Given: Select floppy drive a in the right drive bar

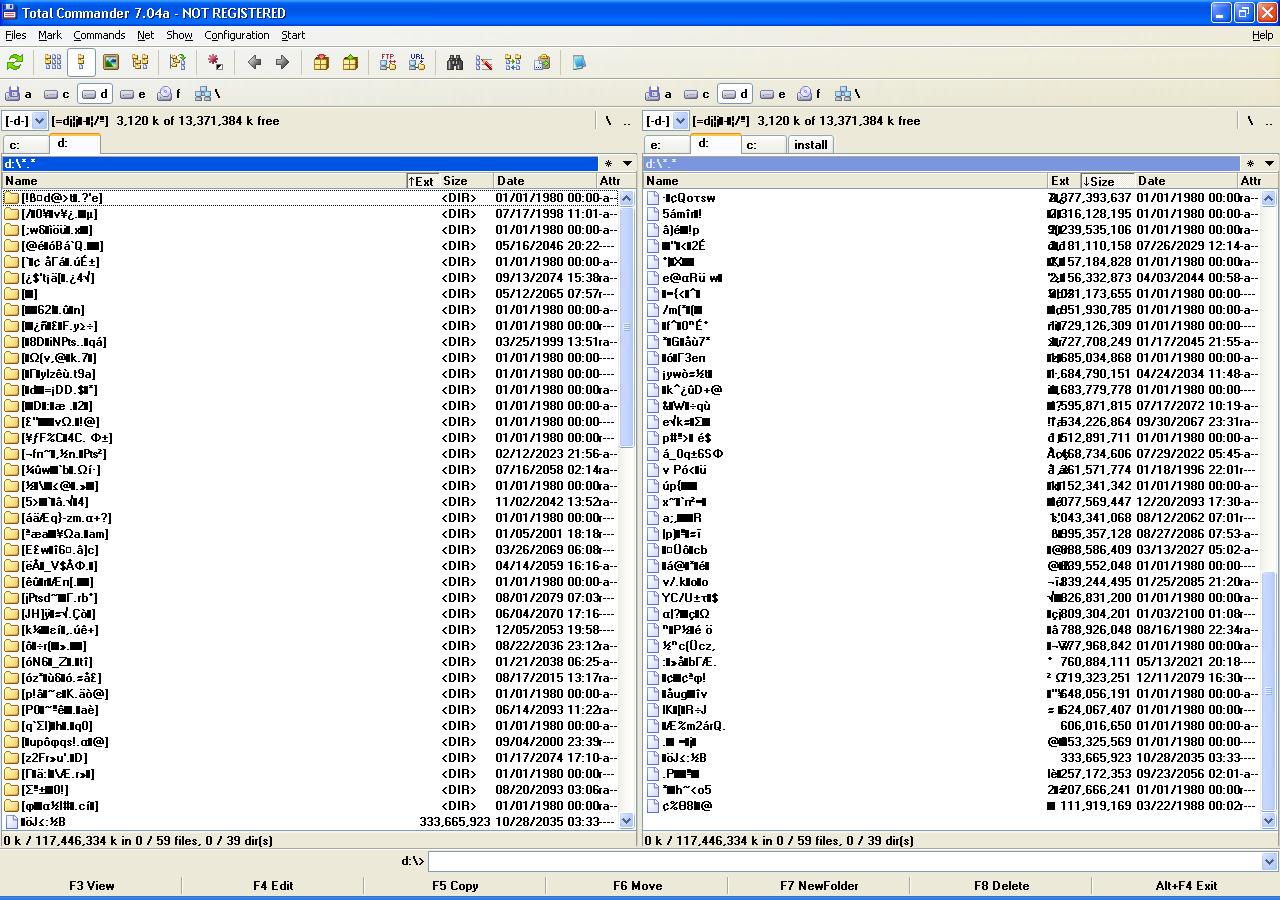Looking at the screenshot, I should [x=659, y=94].
